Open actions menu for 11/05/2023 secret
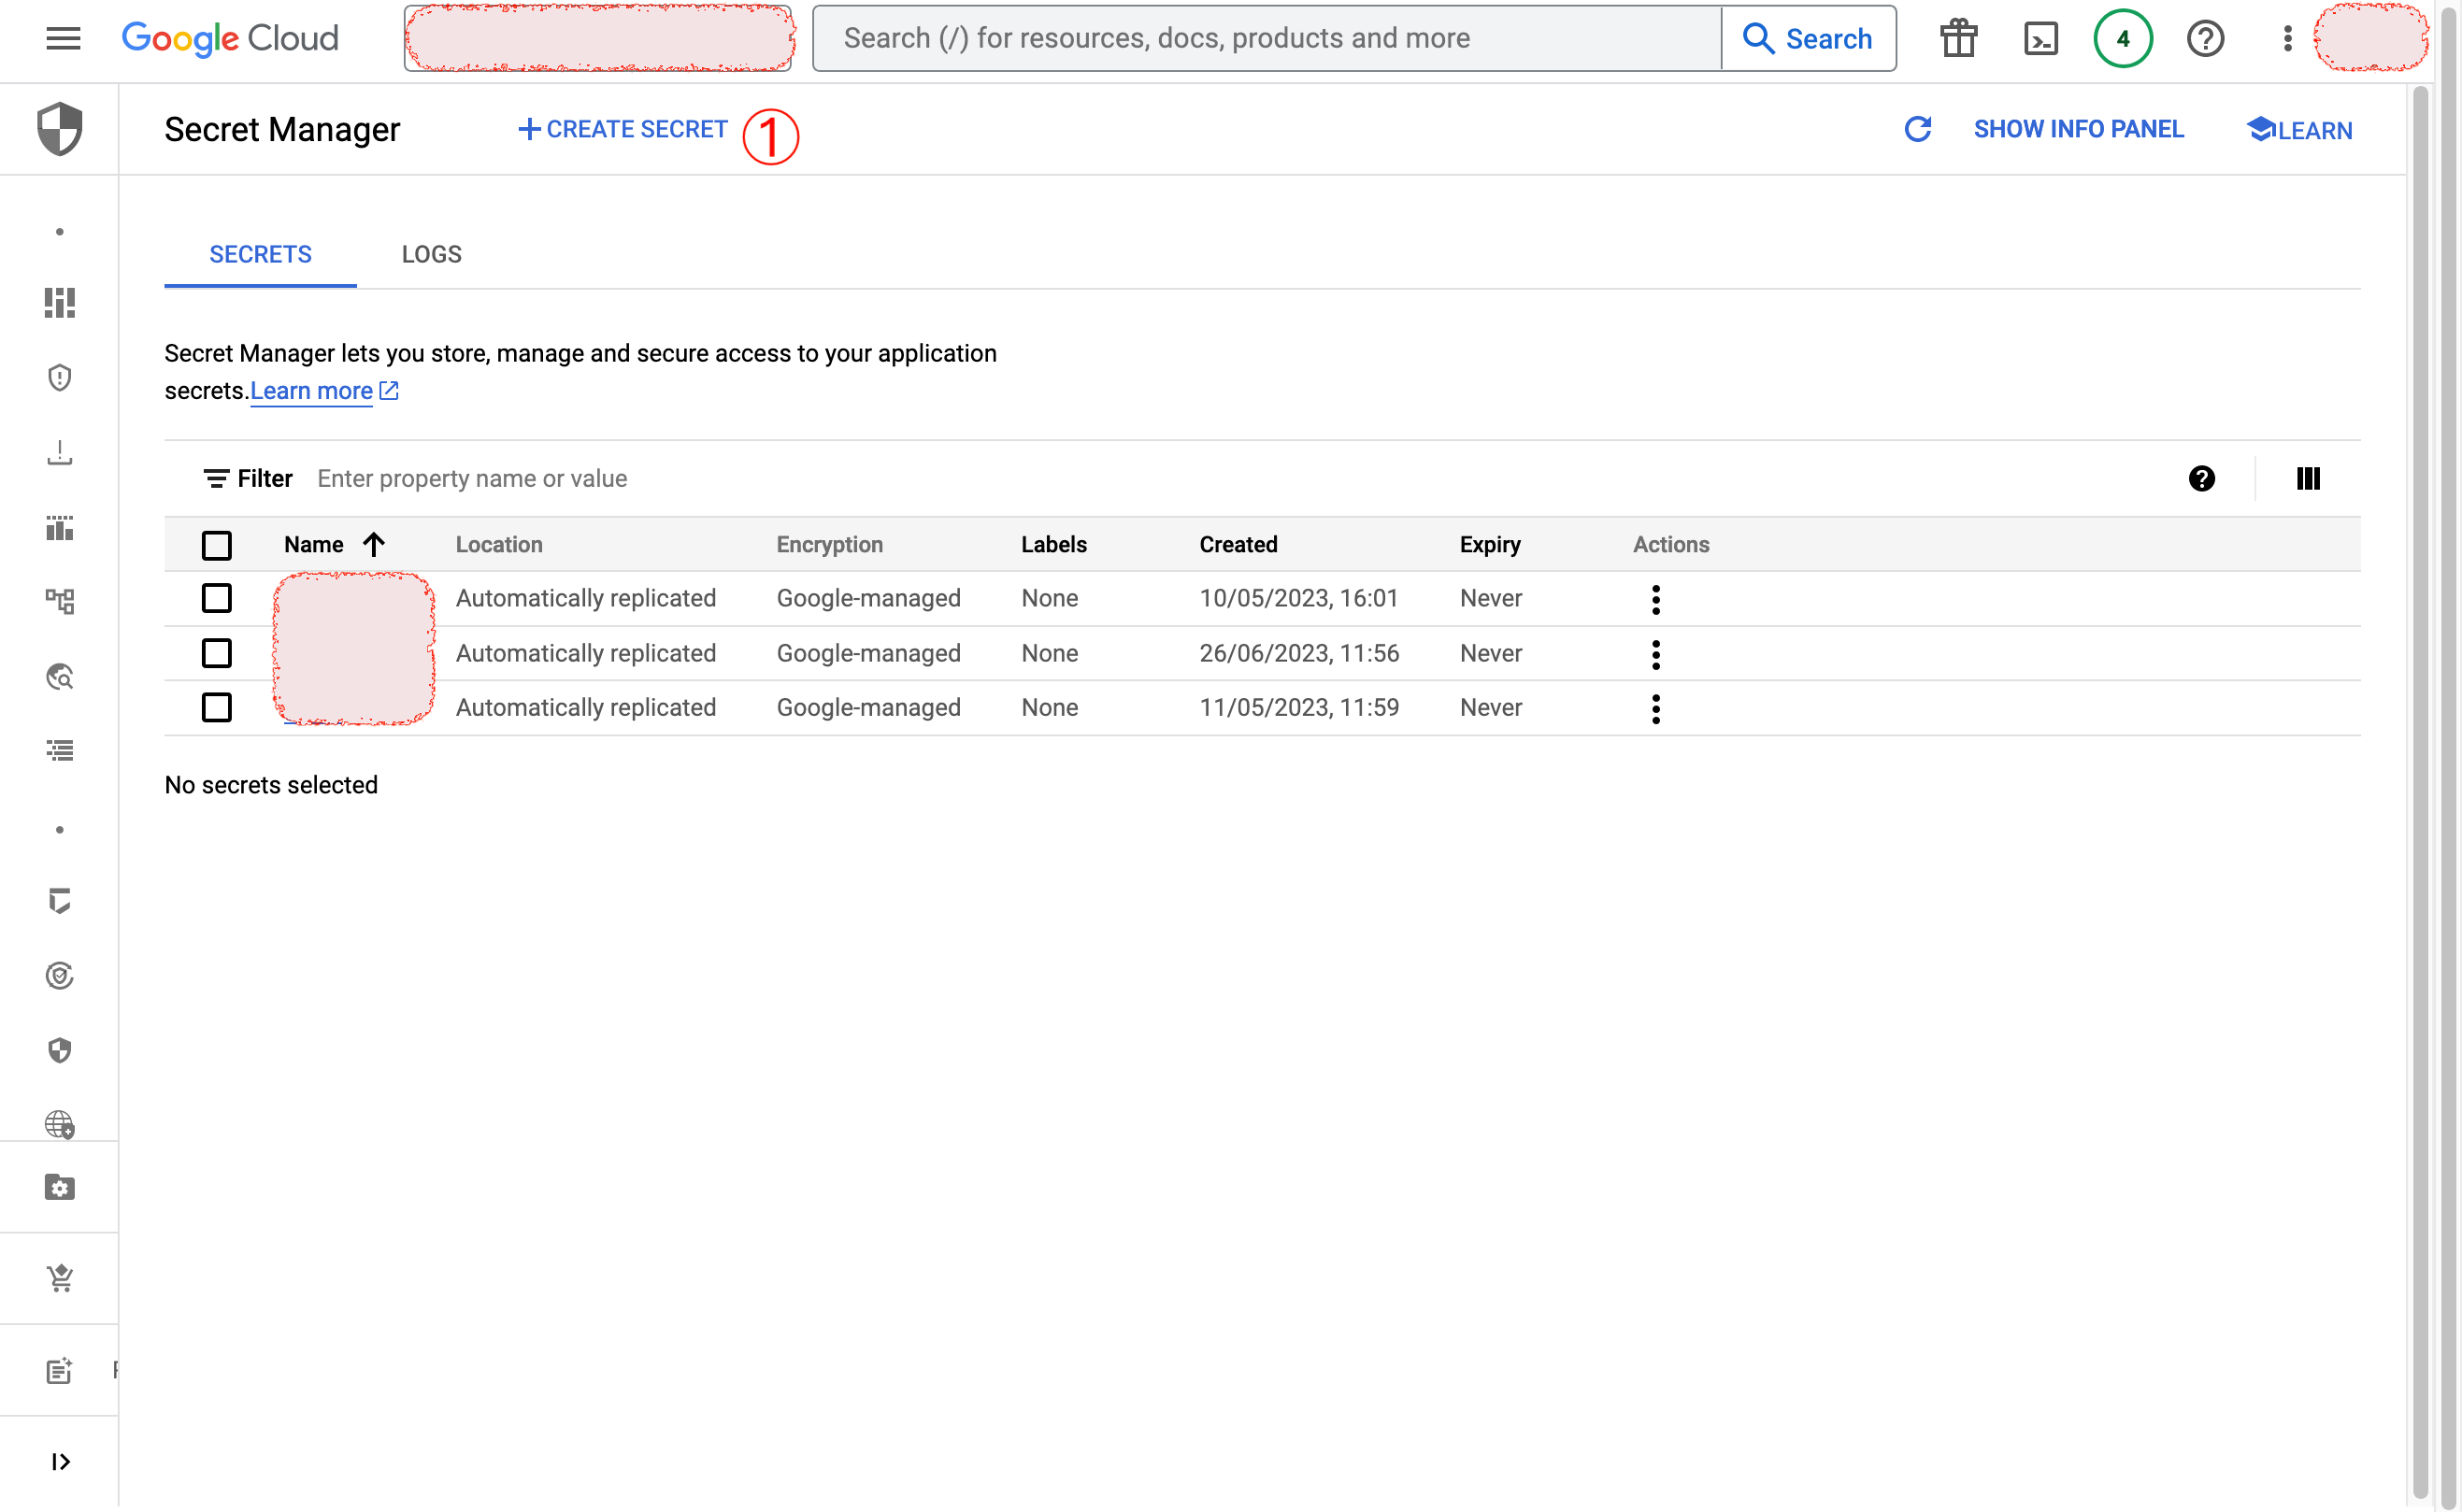Screen dimensions: 2462x1512 [1656, 709]
